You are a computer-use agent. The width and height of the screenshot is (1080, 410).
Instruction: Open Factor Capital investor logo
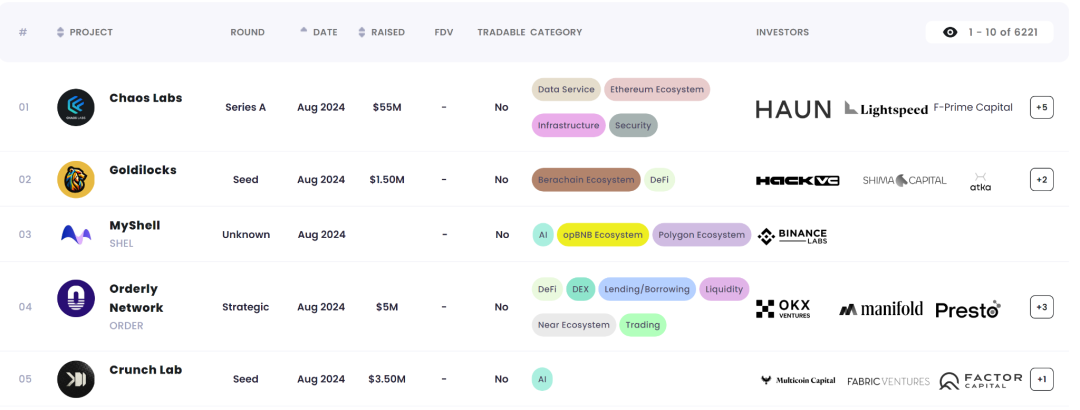[x=981, y=381]
